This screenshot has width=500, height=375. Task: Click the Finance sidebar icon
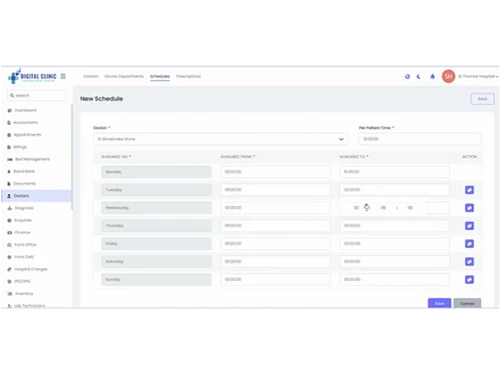[9, 233]
